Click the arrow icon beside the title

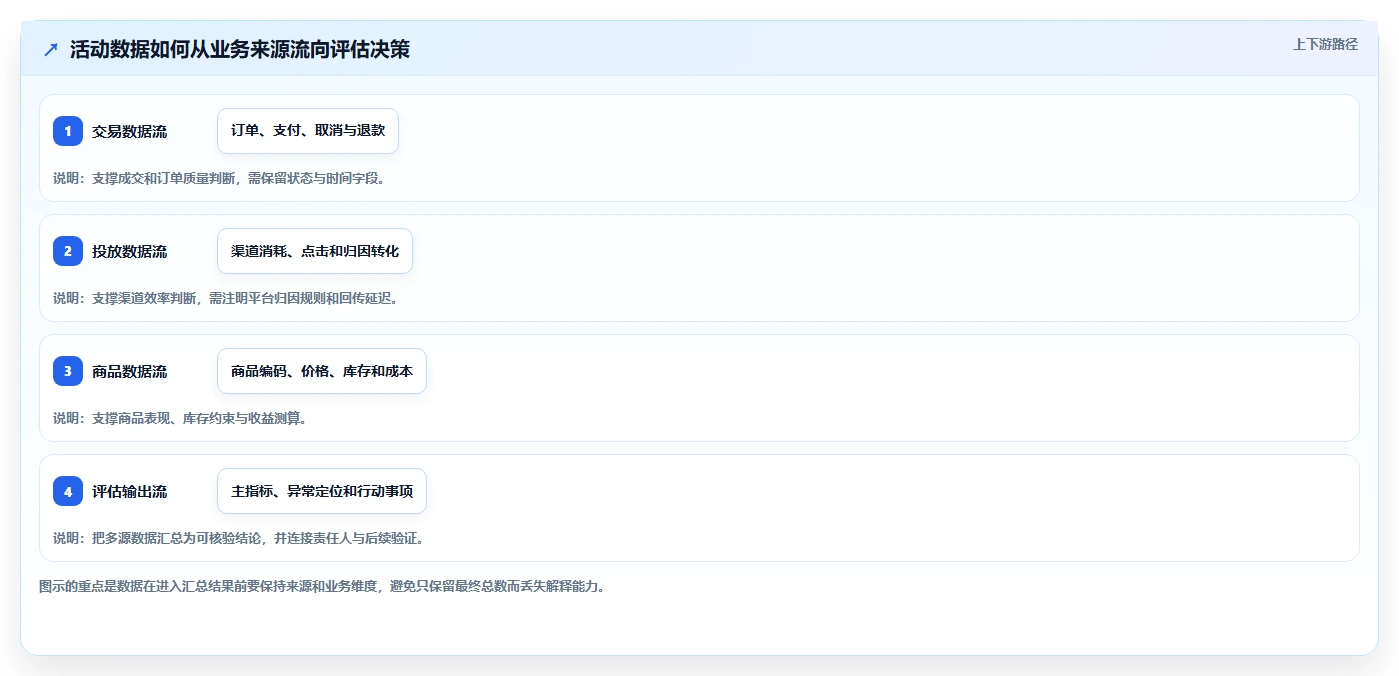coord(51,50)
